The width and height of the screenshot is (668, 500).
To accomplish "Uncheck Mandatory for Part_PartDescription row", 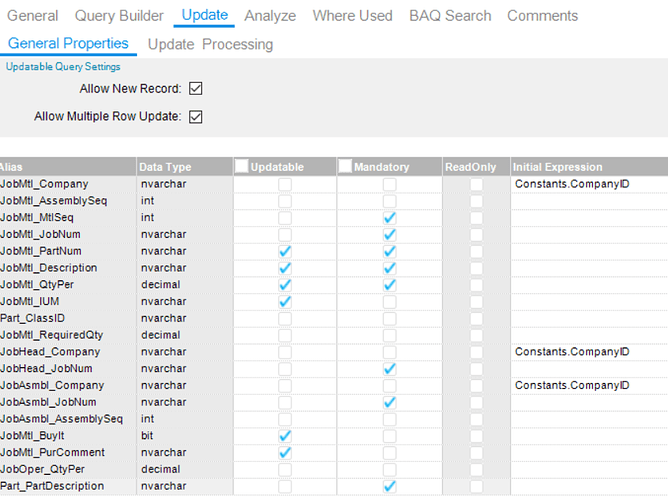I will pos(389,486).
